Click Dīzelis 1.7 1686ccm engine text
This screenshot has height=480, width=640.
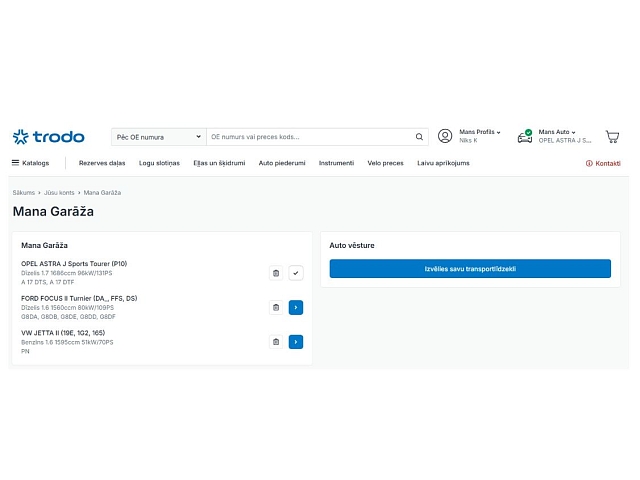(67, 273)
